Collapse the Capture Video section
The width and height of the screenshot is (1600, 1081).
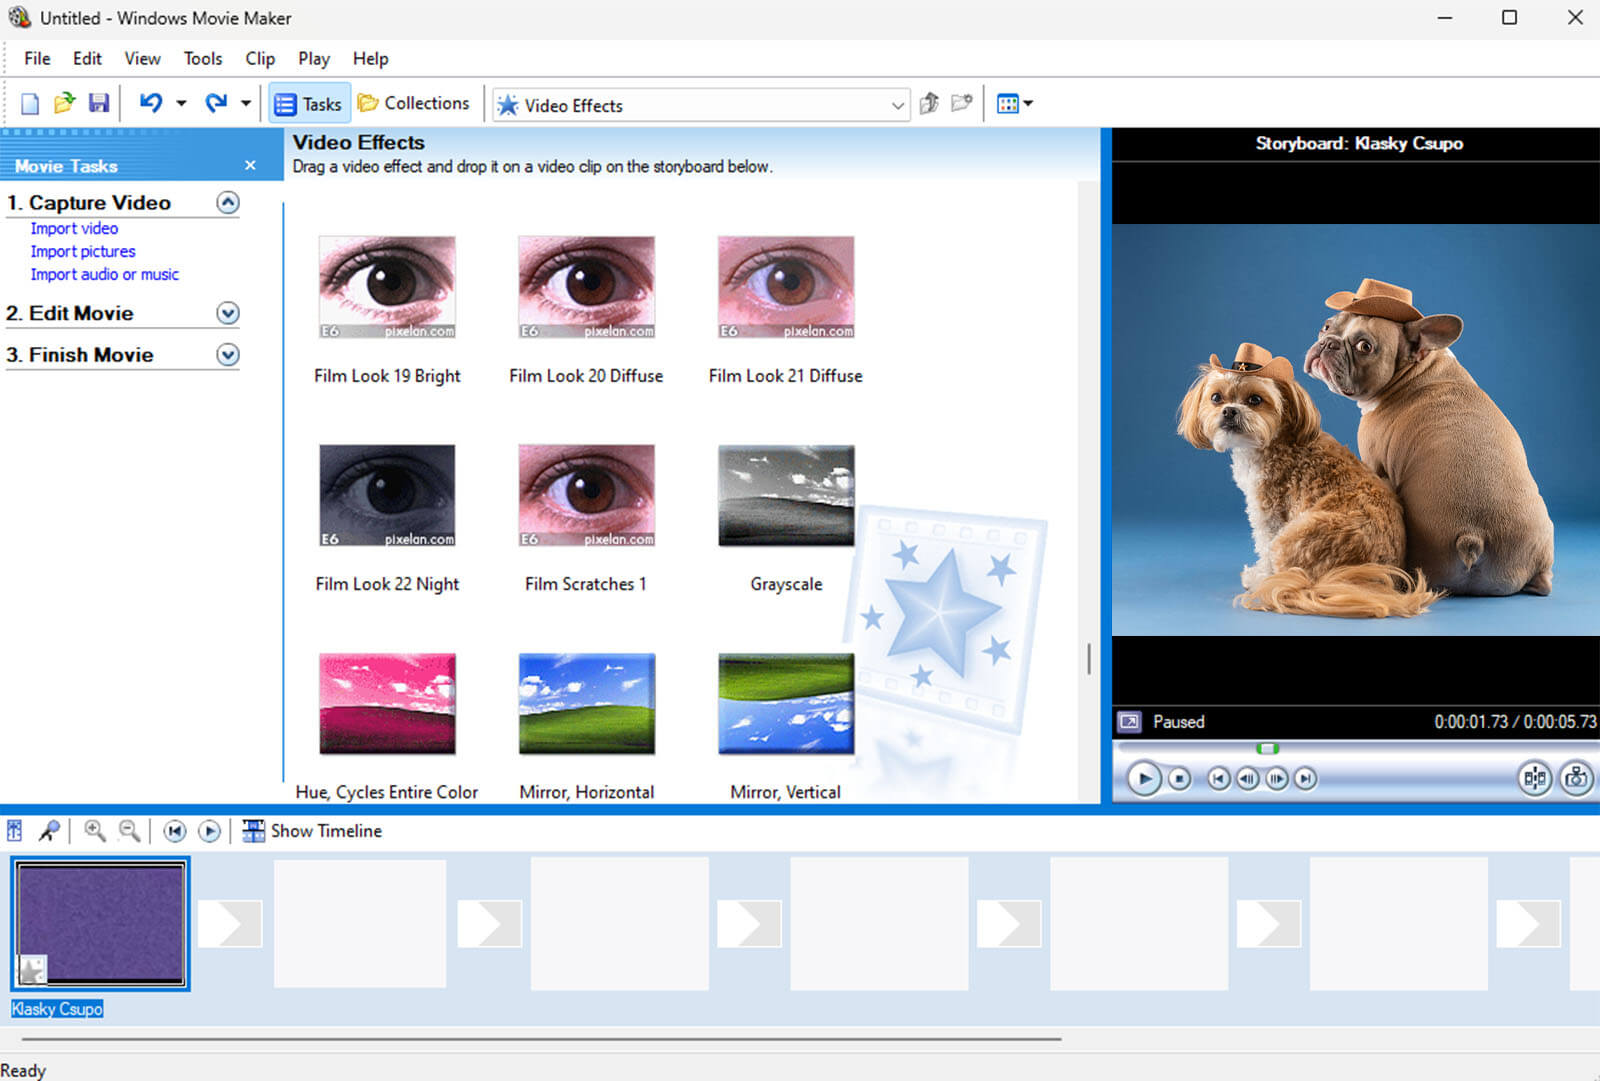[228, 202]
